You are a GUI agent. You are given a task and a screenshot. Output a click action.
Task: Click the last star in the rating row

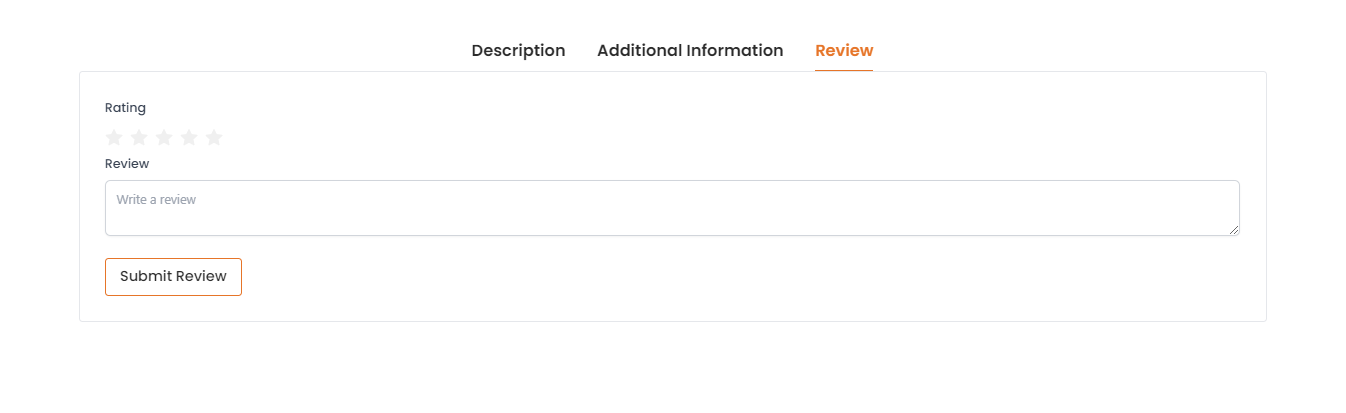point(214,138)
